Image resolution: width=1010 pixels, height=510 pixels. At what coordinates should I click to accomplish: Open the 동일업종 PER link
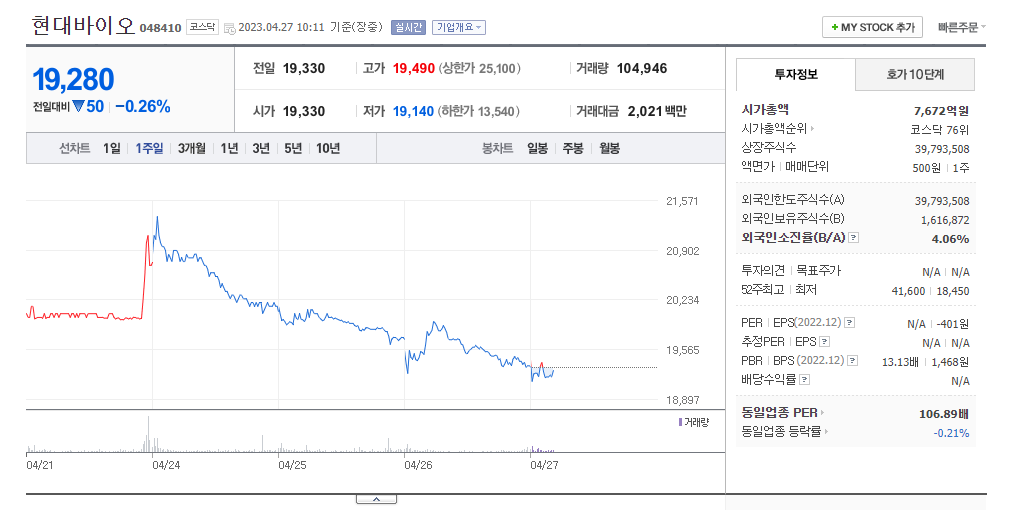point(779,413)
